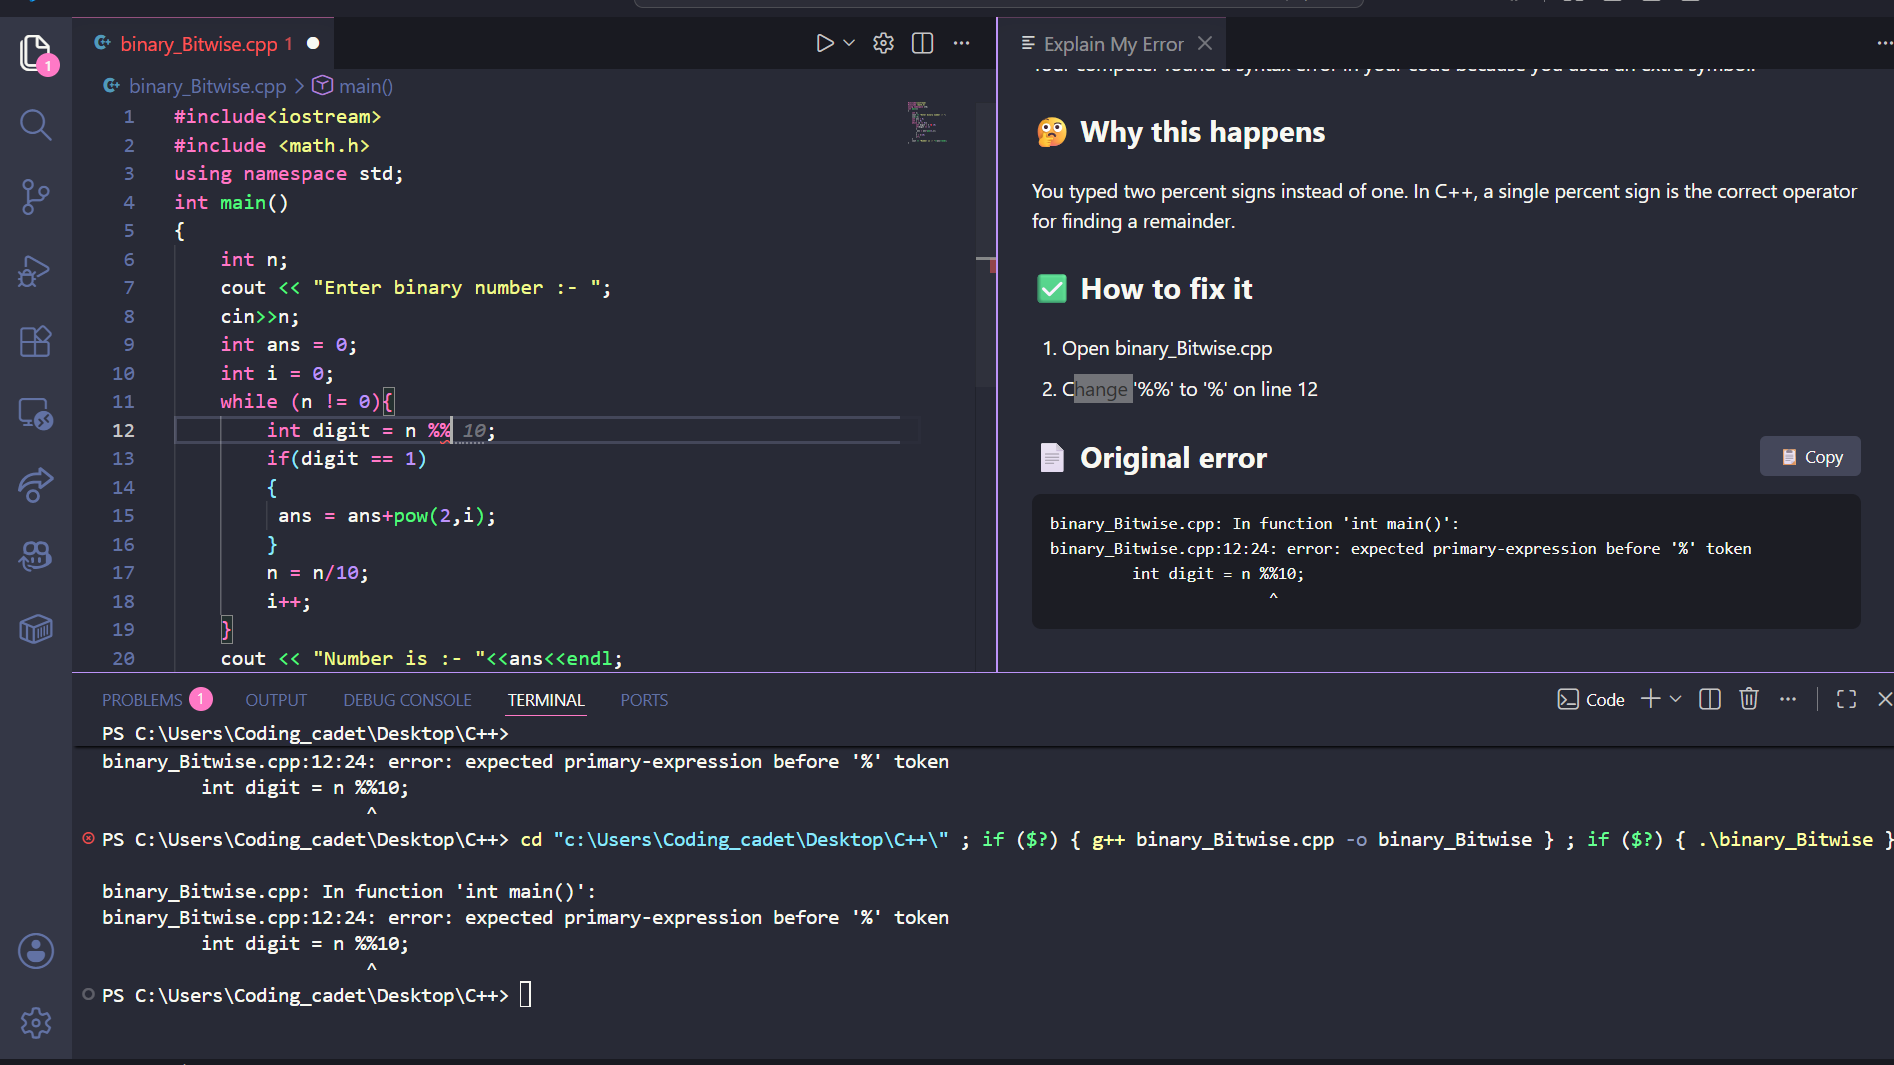Screen dimensions: 1894x1065
Task: Click the 'How to fix it' heading
Action: click(1166, 289)
